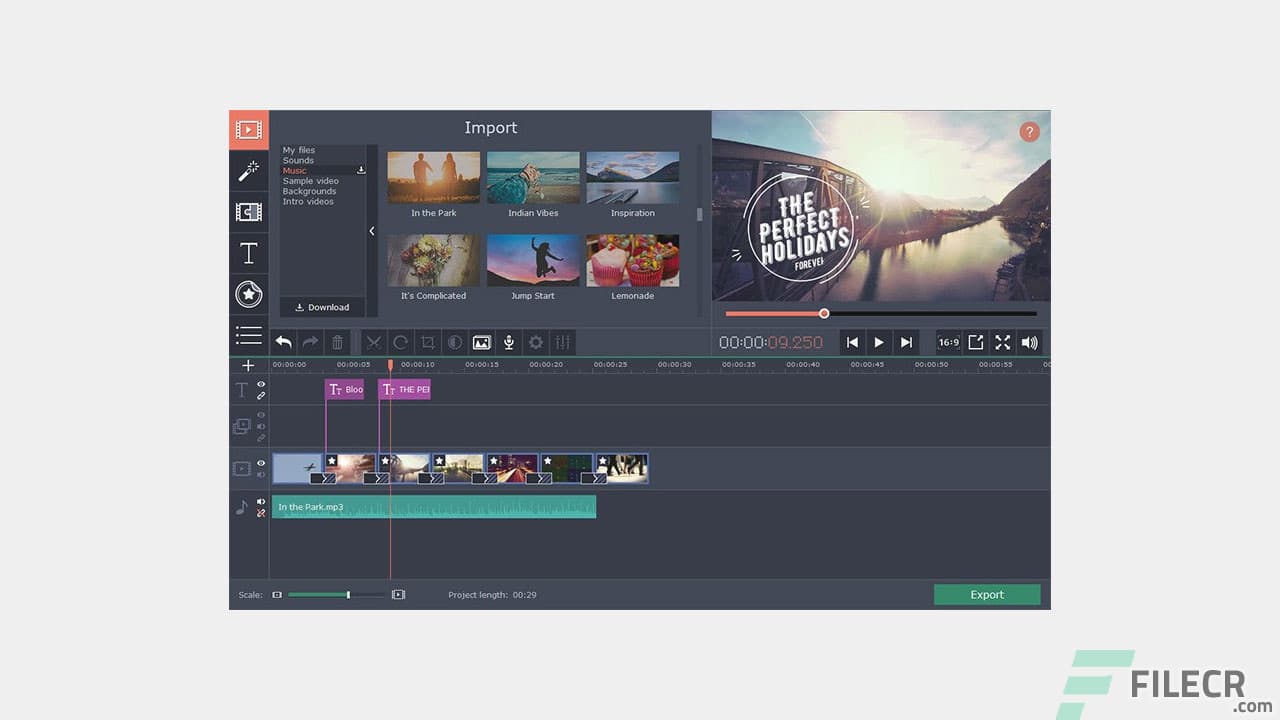
Task: Click the Stickers star icon in sidebar
Action: (x=248, y=294)
